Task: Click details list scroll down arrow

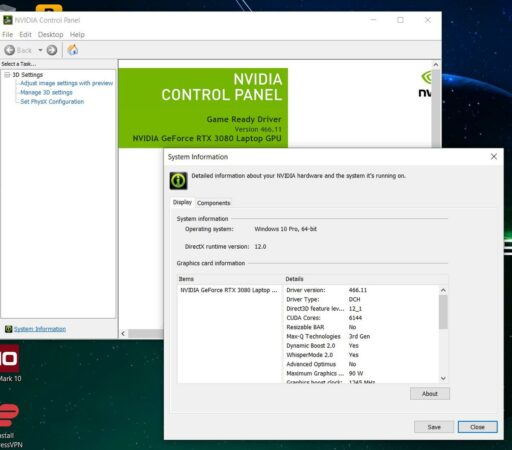Action: point(443,378)
